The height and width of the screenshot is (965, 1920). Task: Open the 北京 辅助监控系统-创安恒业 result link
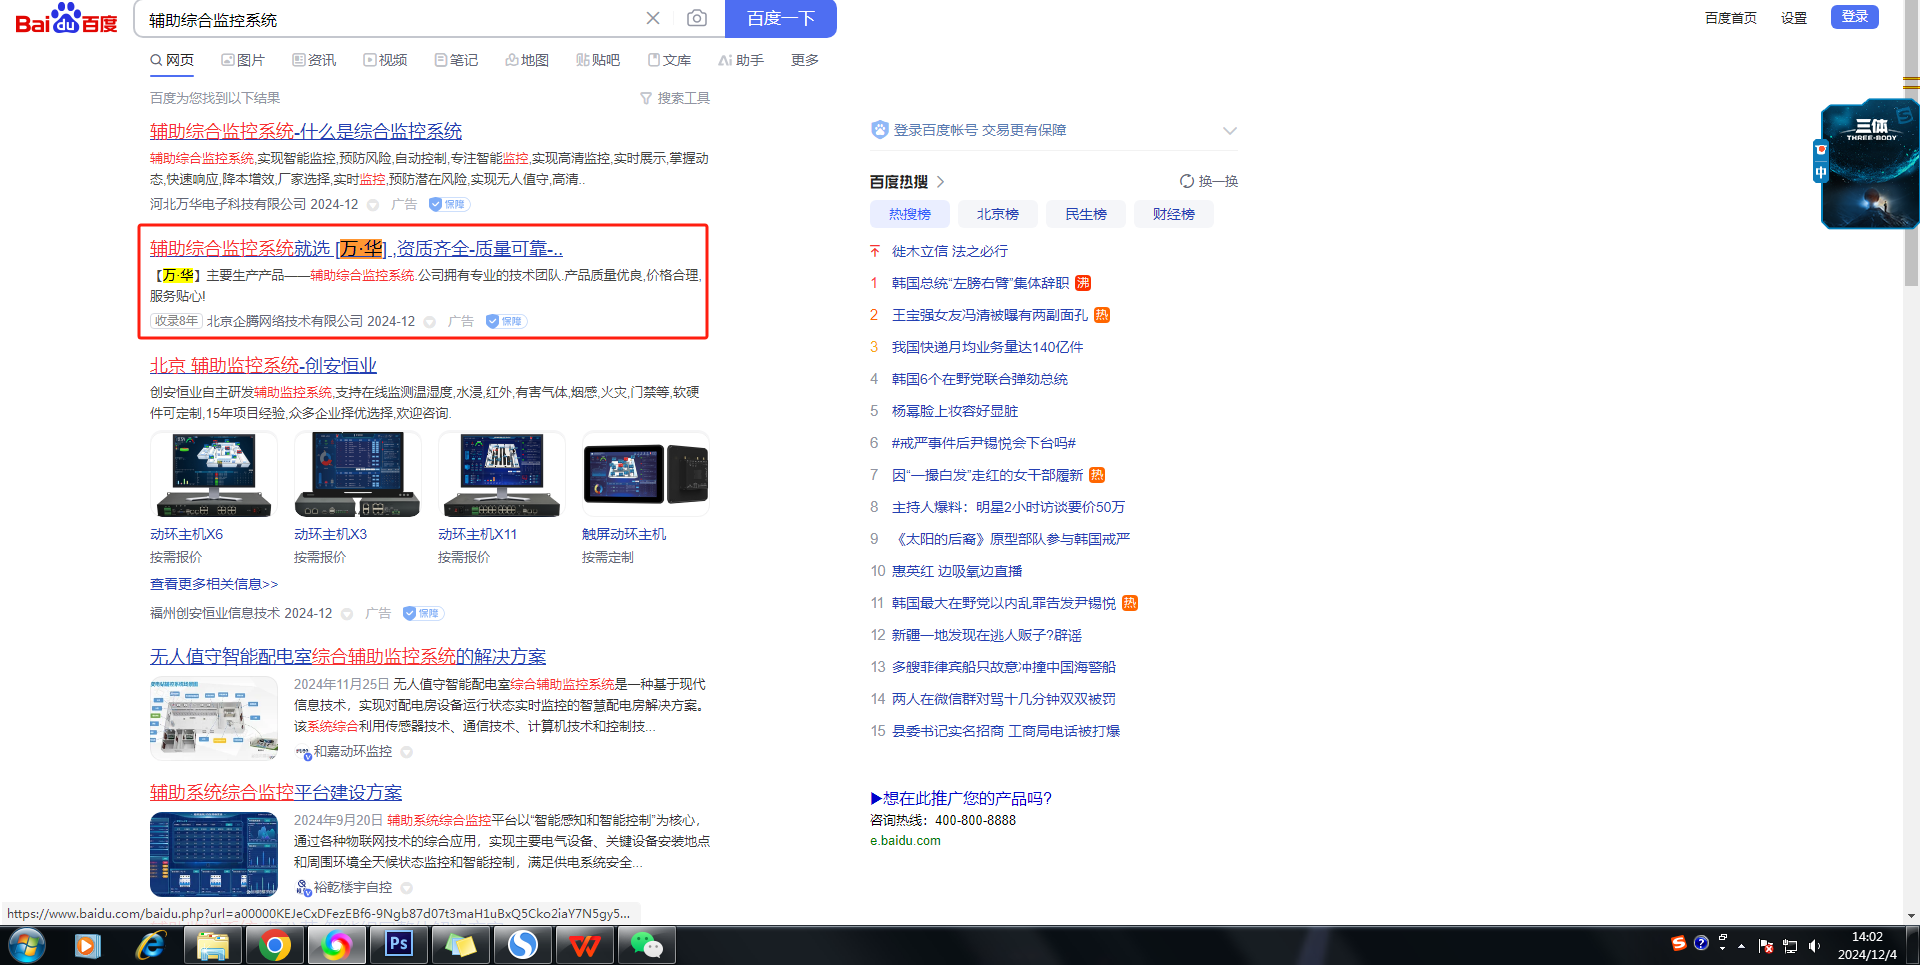[x=263, y=365]
